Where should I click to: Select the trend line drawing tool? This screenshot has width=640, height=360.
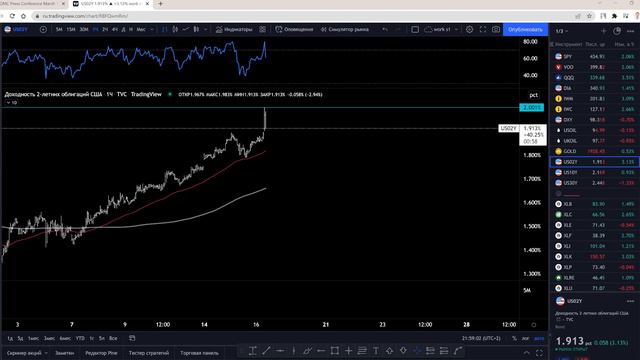pos(266,351)
